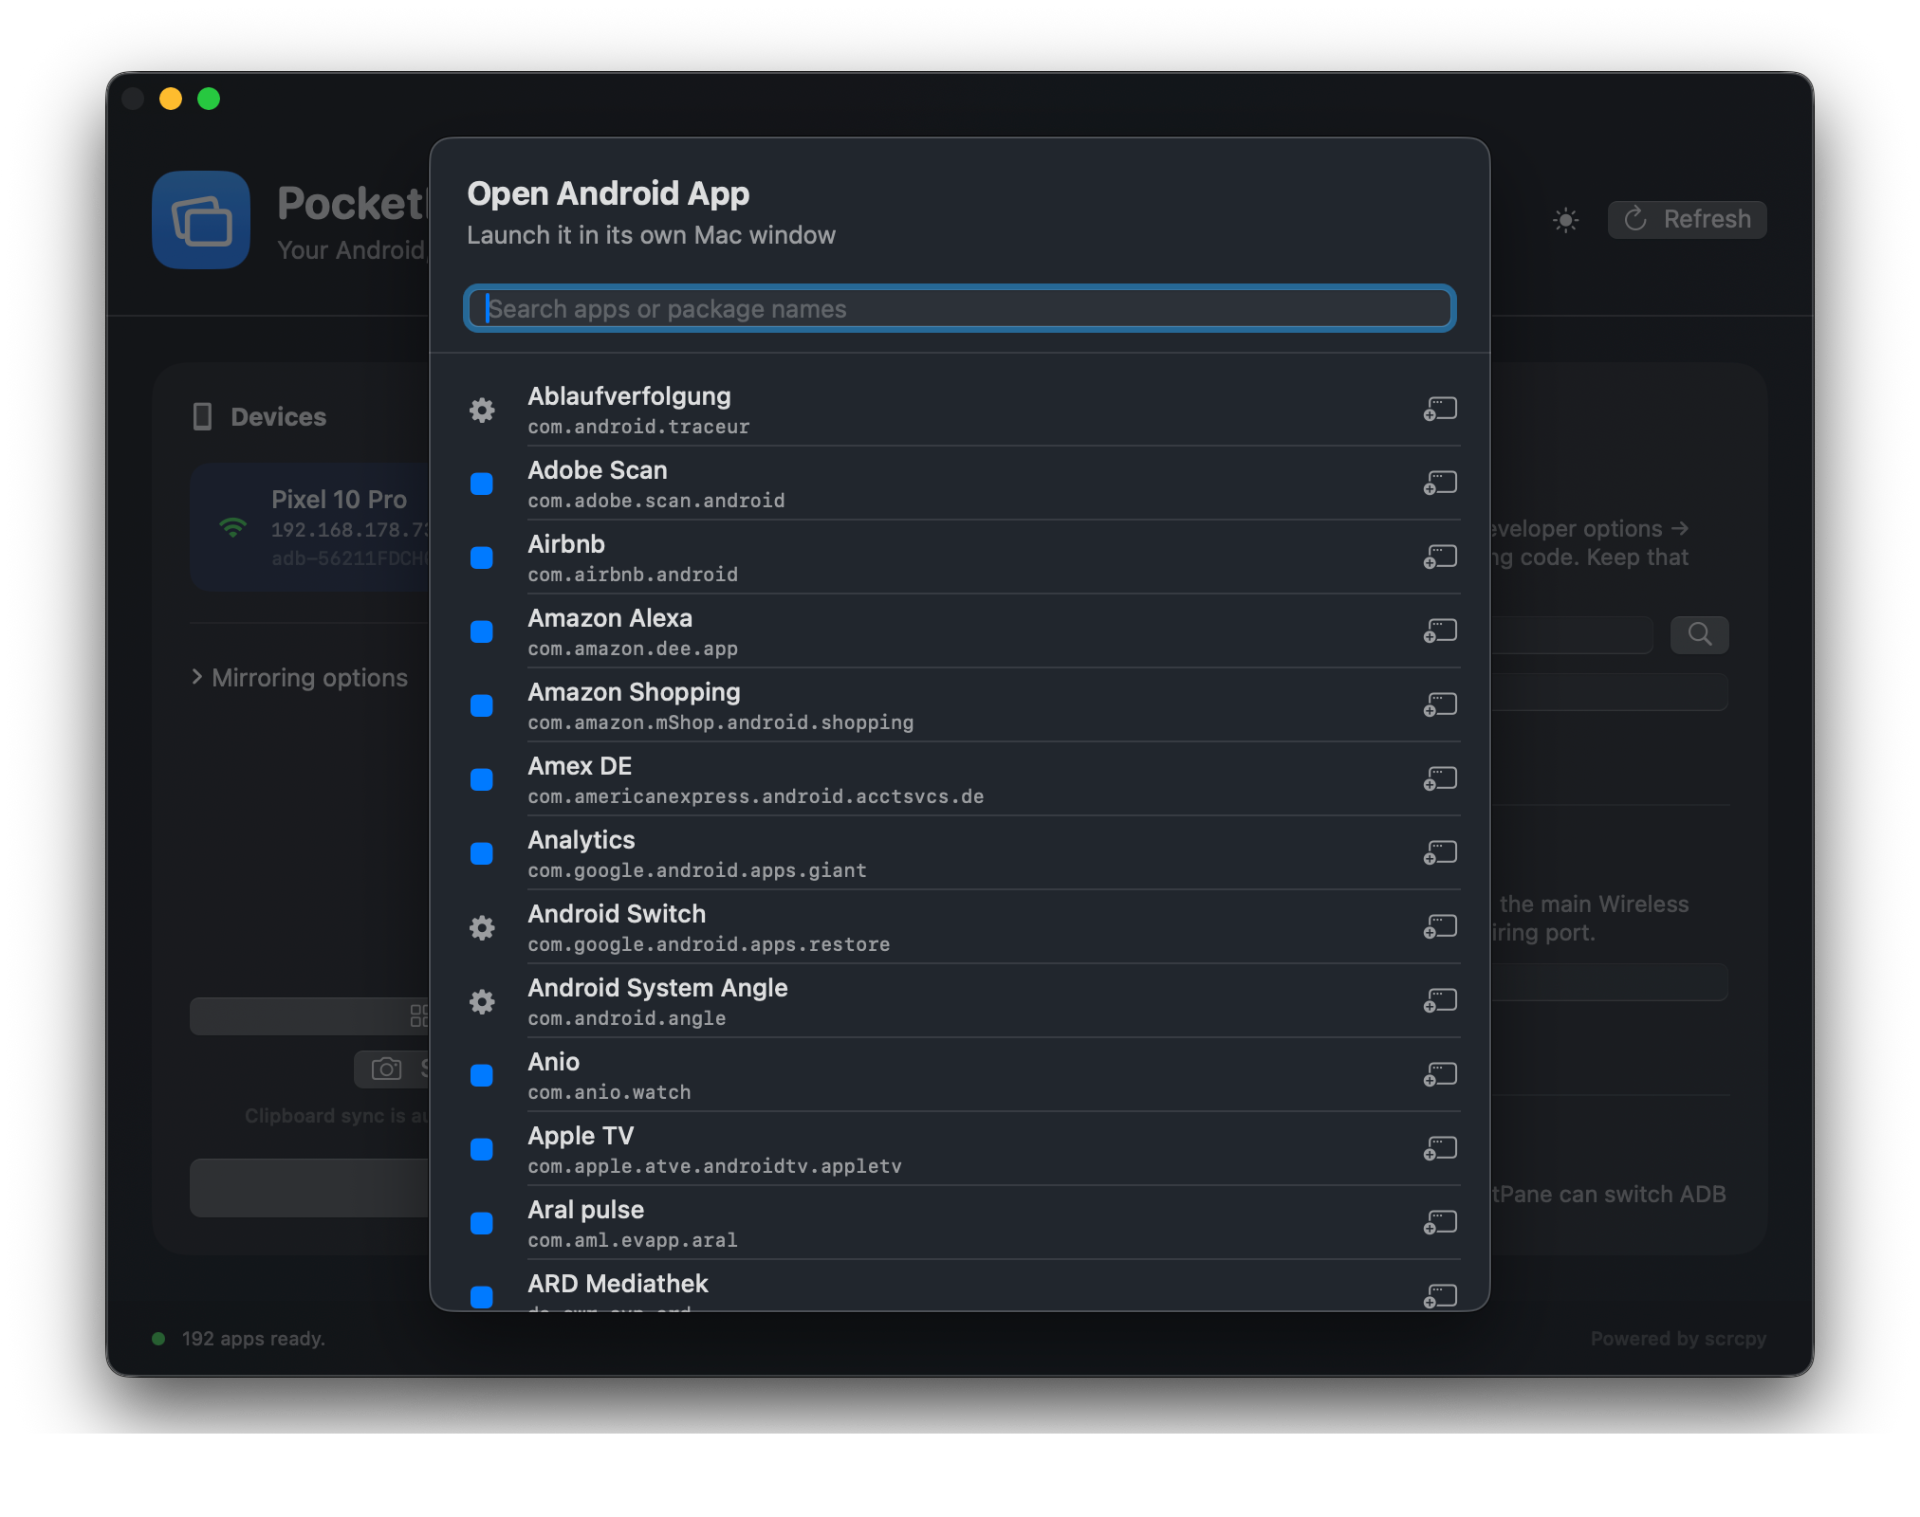Click the '192 apps ready.' status text
This screenshot has height=1517, width=1920.
(x=253, y=1339)
